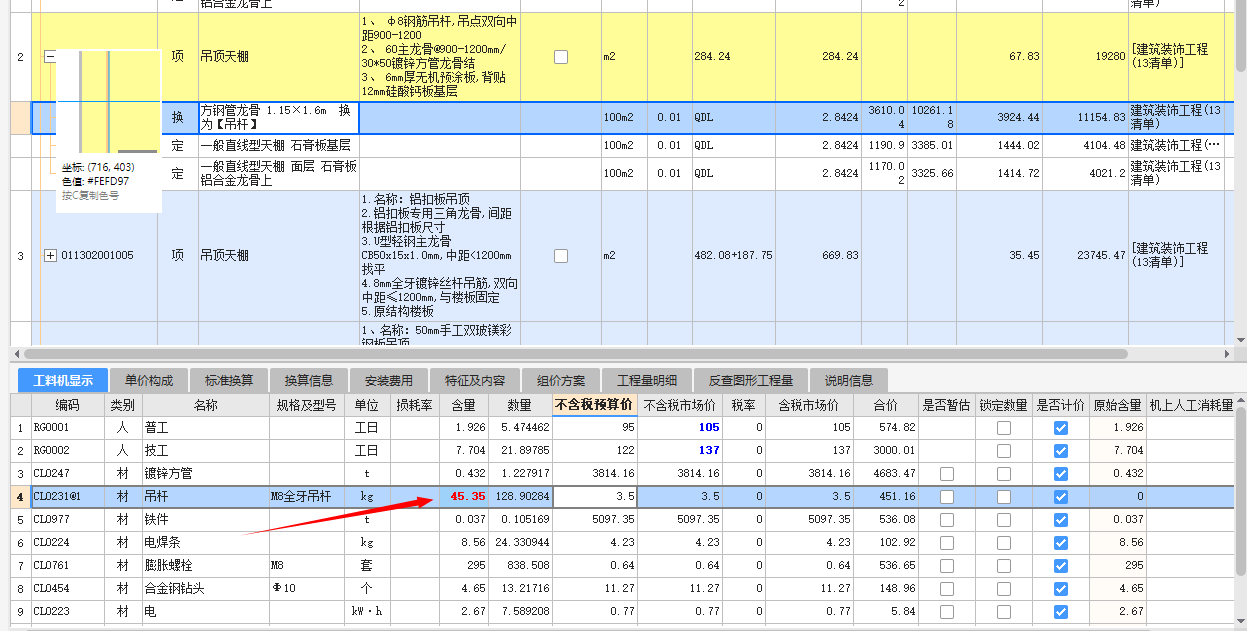Open the 工料机显示 tab
Image resolution: width=1247 pixels, height=631 pixels.
63,381
